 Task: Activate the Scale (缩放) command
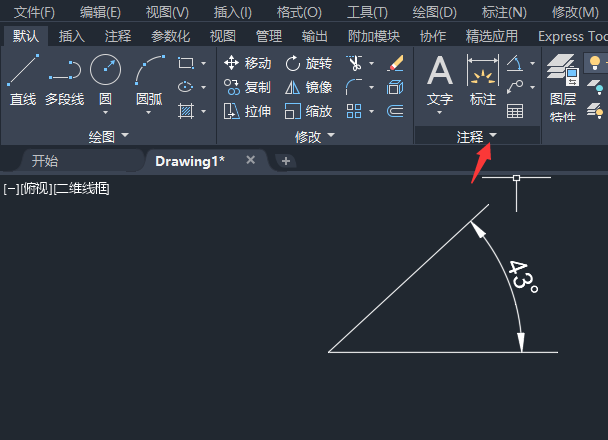(309, 112)
